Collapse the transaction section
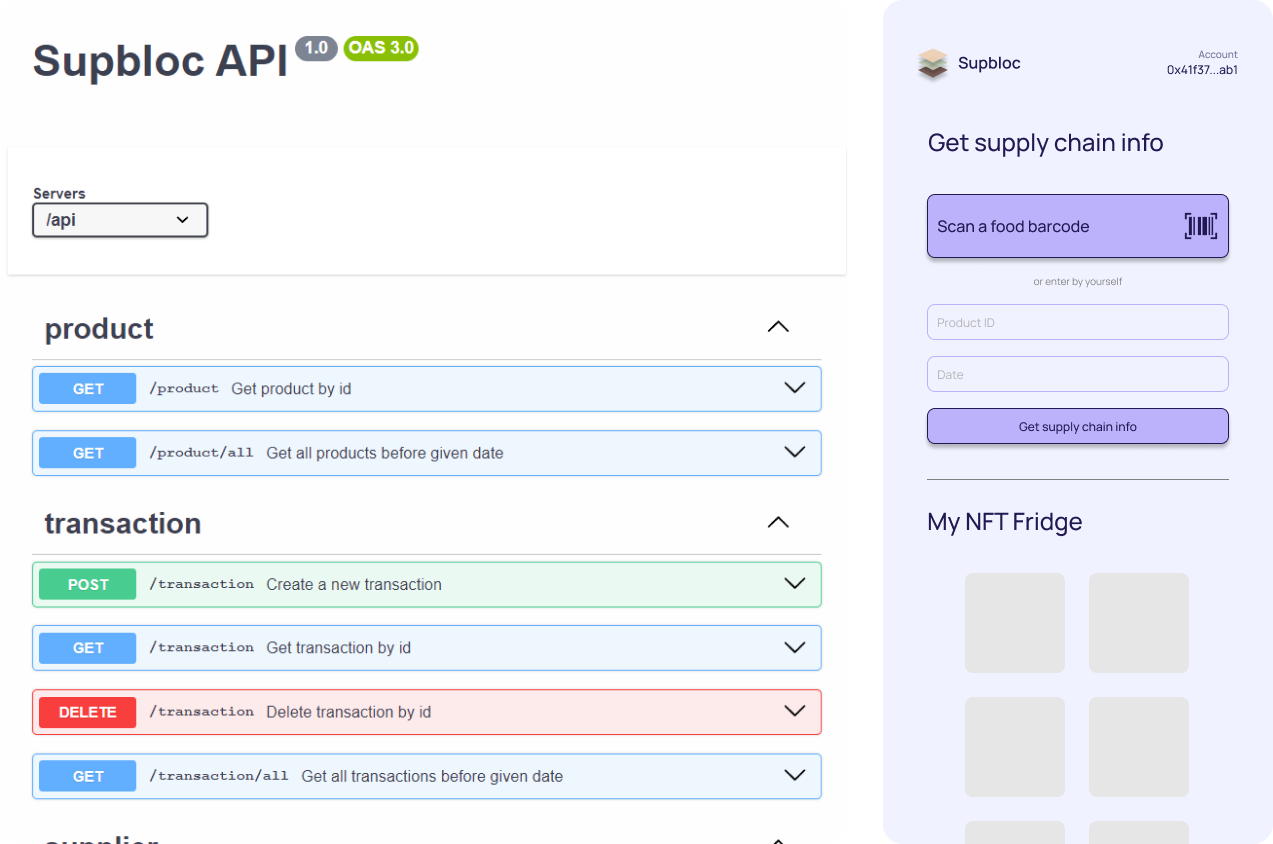Screen dimensions: 1273x844 [777, 523]
